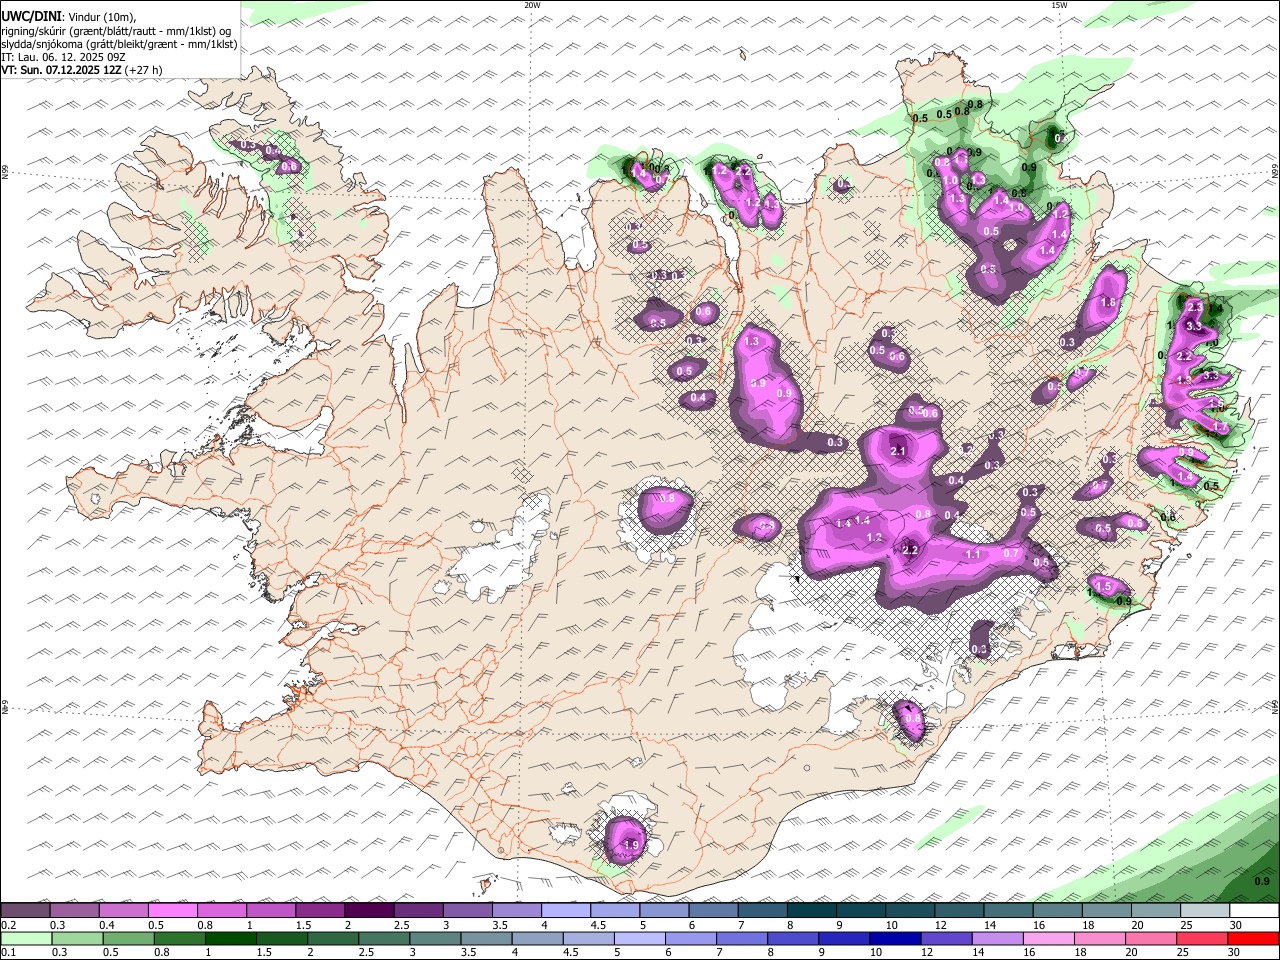Image resolution: width=1280 pixels, height=960 pixels.
Task: Select the 0.3 purple swatch in upper legend
Action: (74, 911)
